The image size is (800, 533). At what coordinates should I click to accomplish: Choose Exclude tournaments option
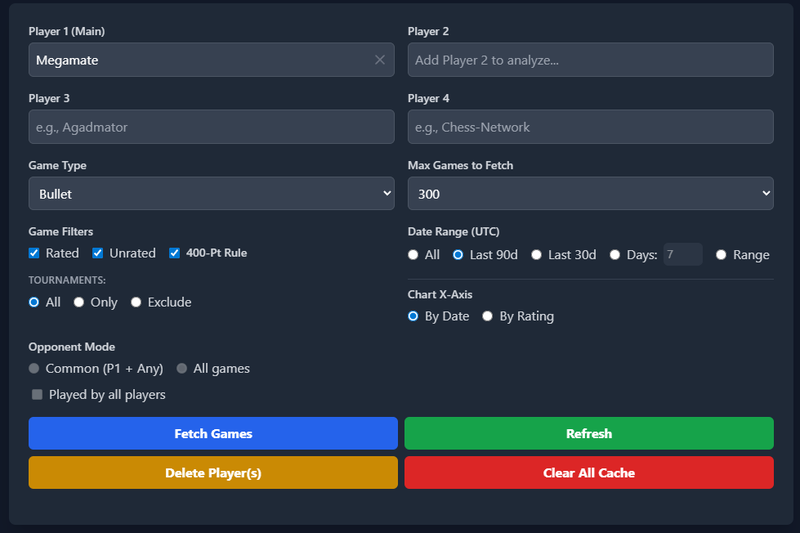coord(136,302)
